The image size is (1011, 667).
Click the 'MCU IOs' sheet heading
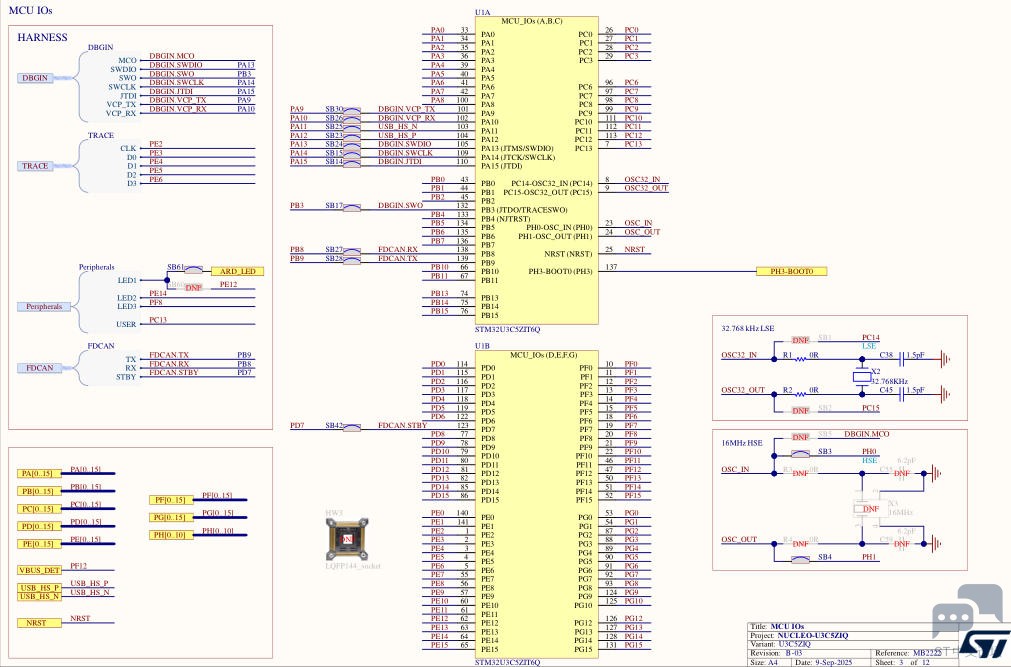(30, 10)
